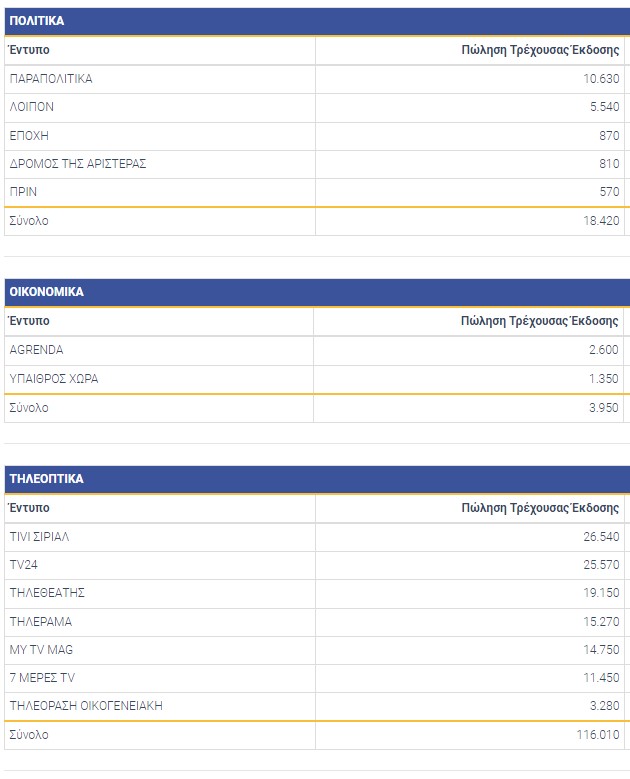This screenshot has height=779, width=630.
Task: Click the AGRENDA publication name
Action: (36, 350)
